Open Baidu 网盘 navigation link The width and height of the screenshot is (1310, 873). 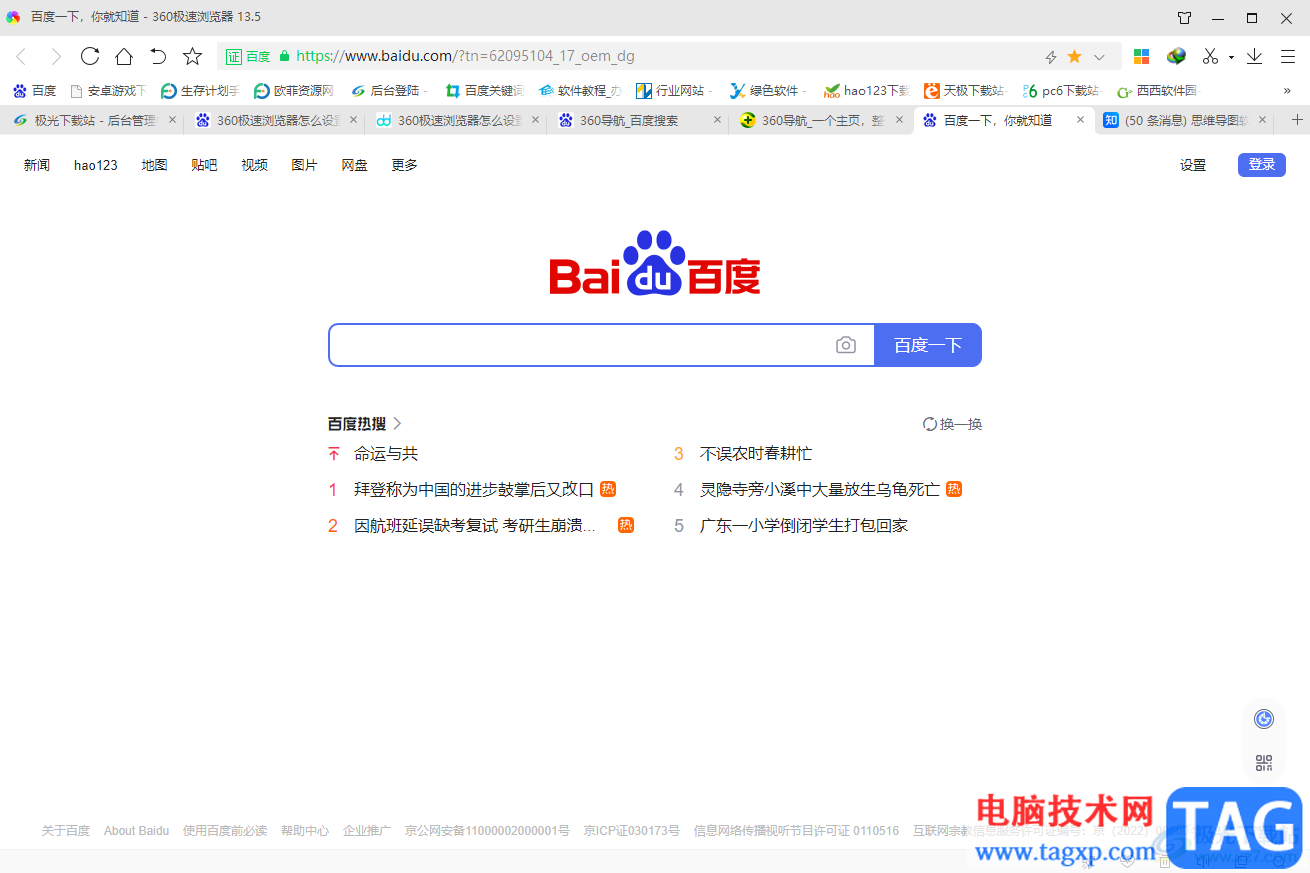(354, 165)
